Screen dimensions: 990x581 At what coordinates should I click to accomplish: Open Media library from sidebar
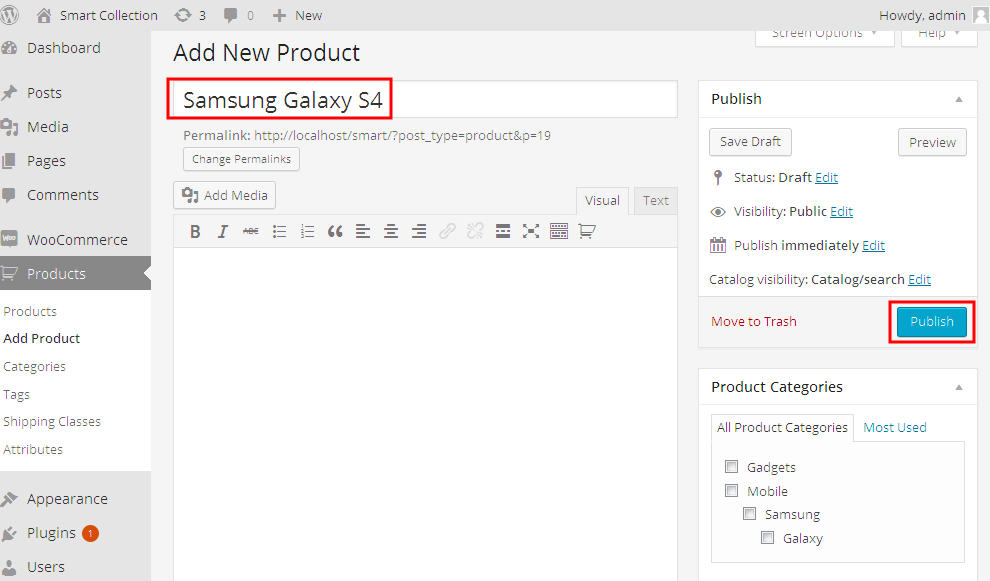[47, 127]
